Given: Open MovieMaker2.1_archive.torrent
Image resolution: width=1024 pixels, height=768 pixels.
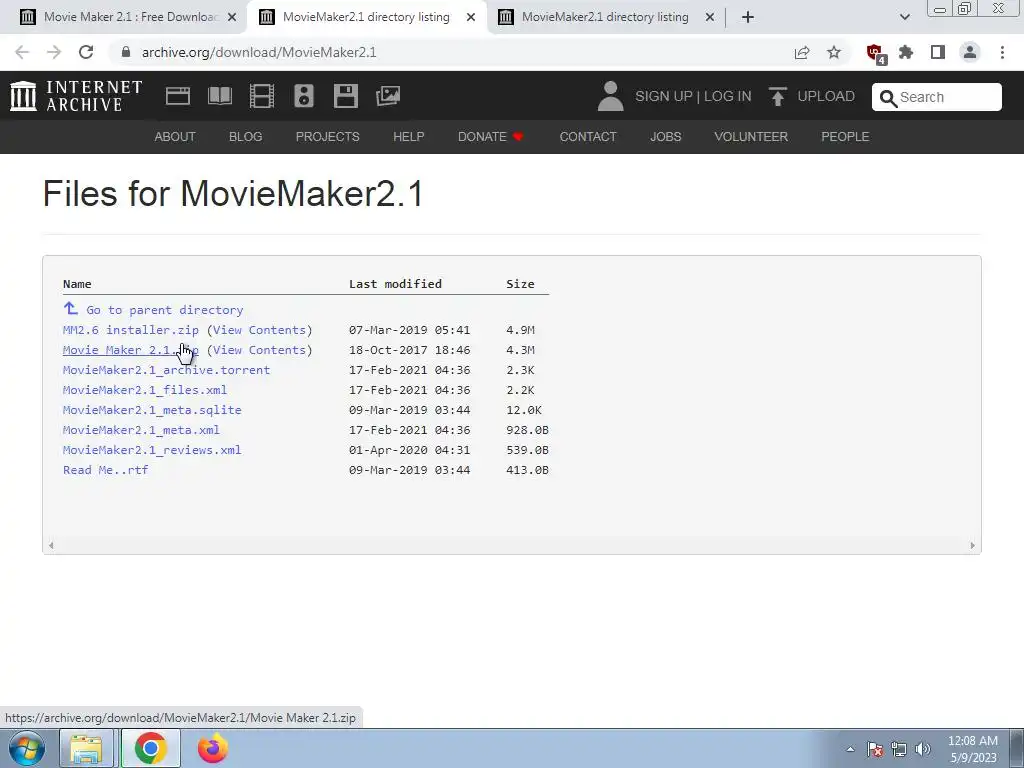Looking at the screenshot, I should pyautogui.click(x=167, y=370).
